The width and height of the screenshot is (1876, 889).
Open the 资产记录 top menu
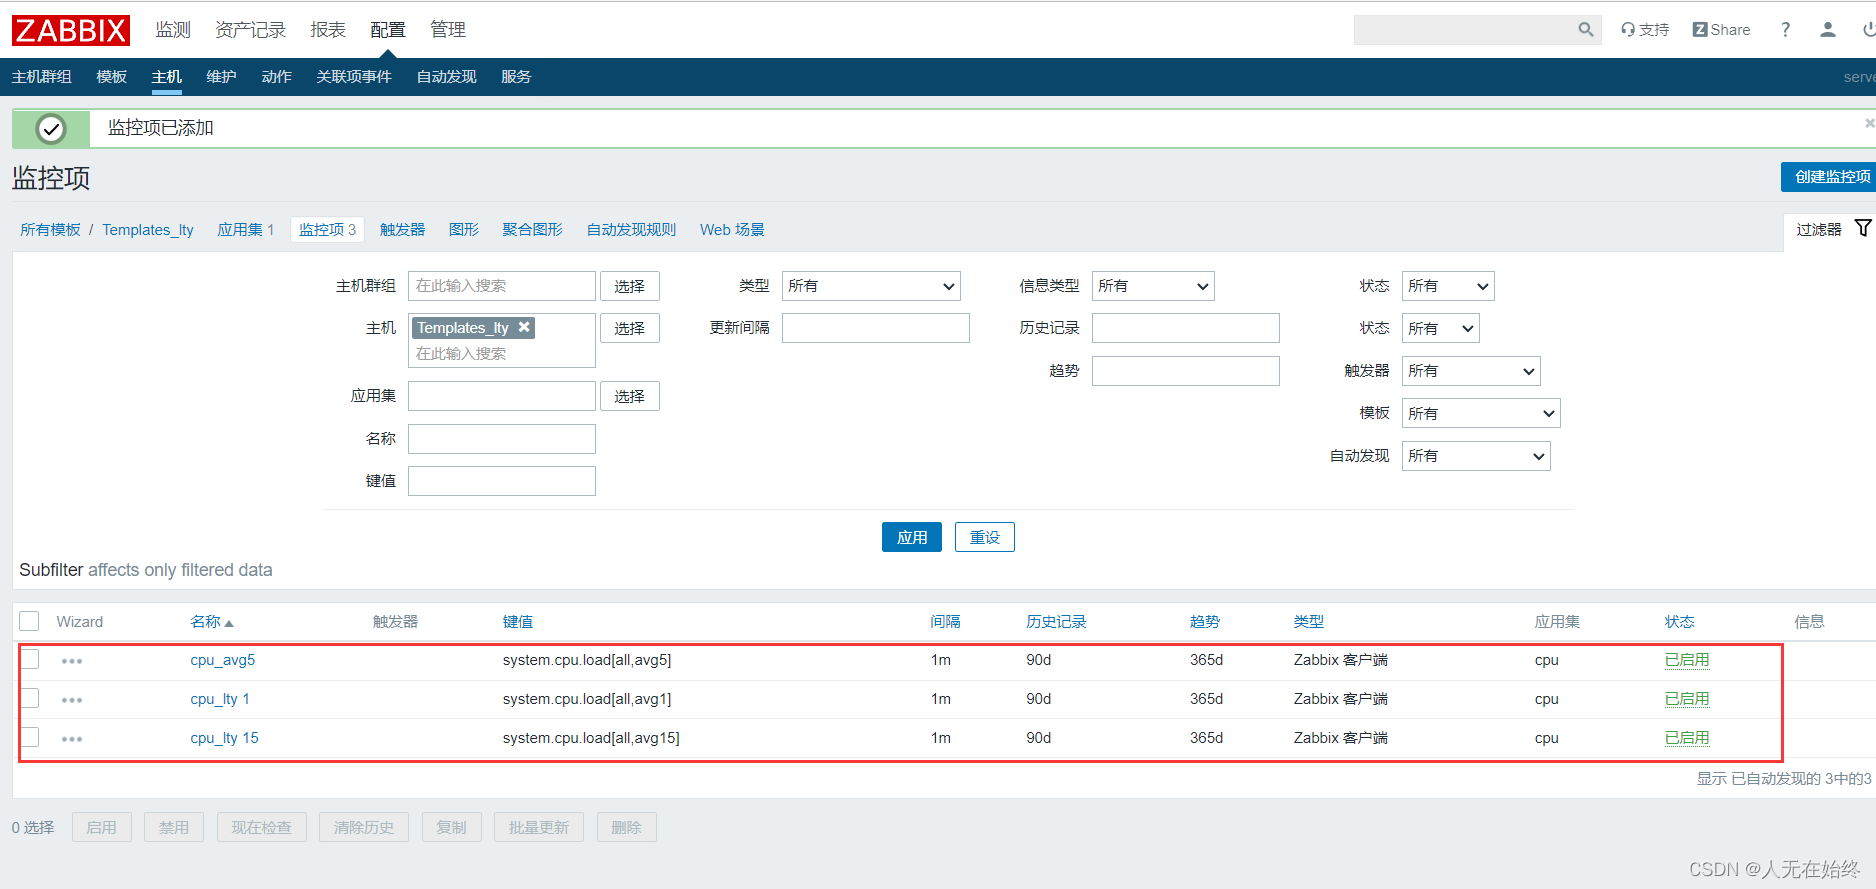point(250,30)
